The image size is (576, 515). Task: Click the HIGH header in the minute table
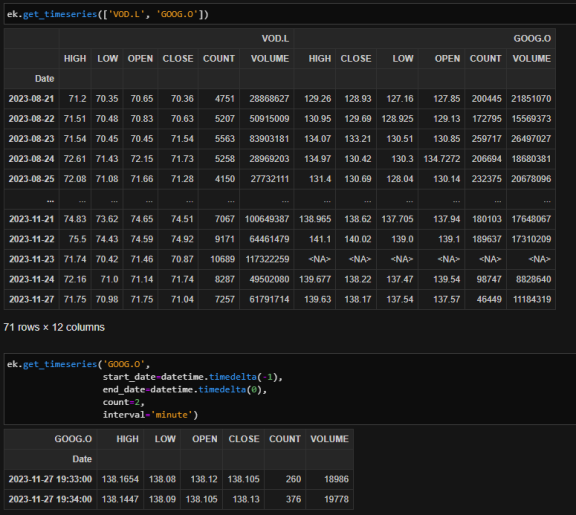[127, 439]
